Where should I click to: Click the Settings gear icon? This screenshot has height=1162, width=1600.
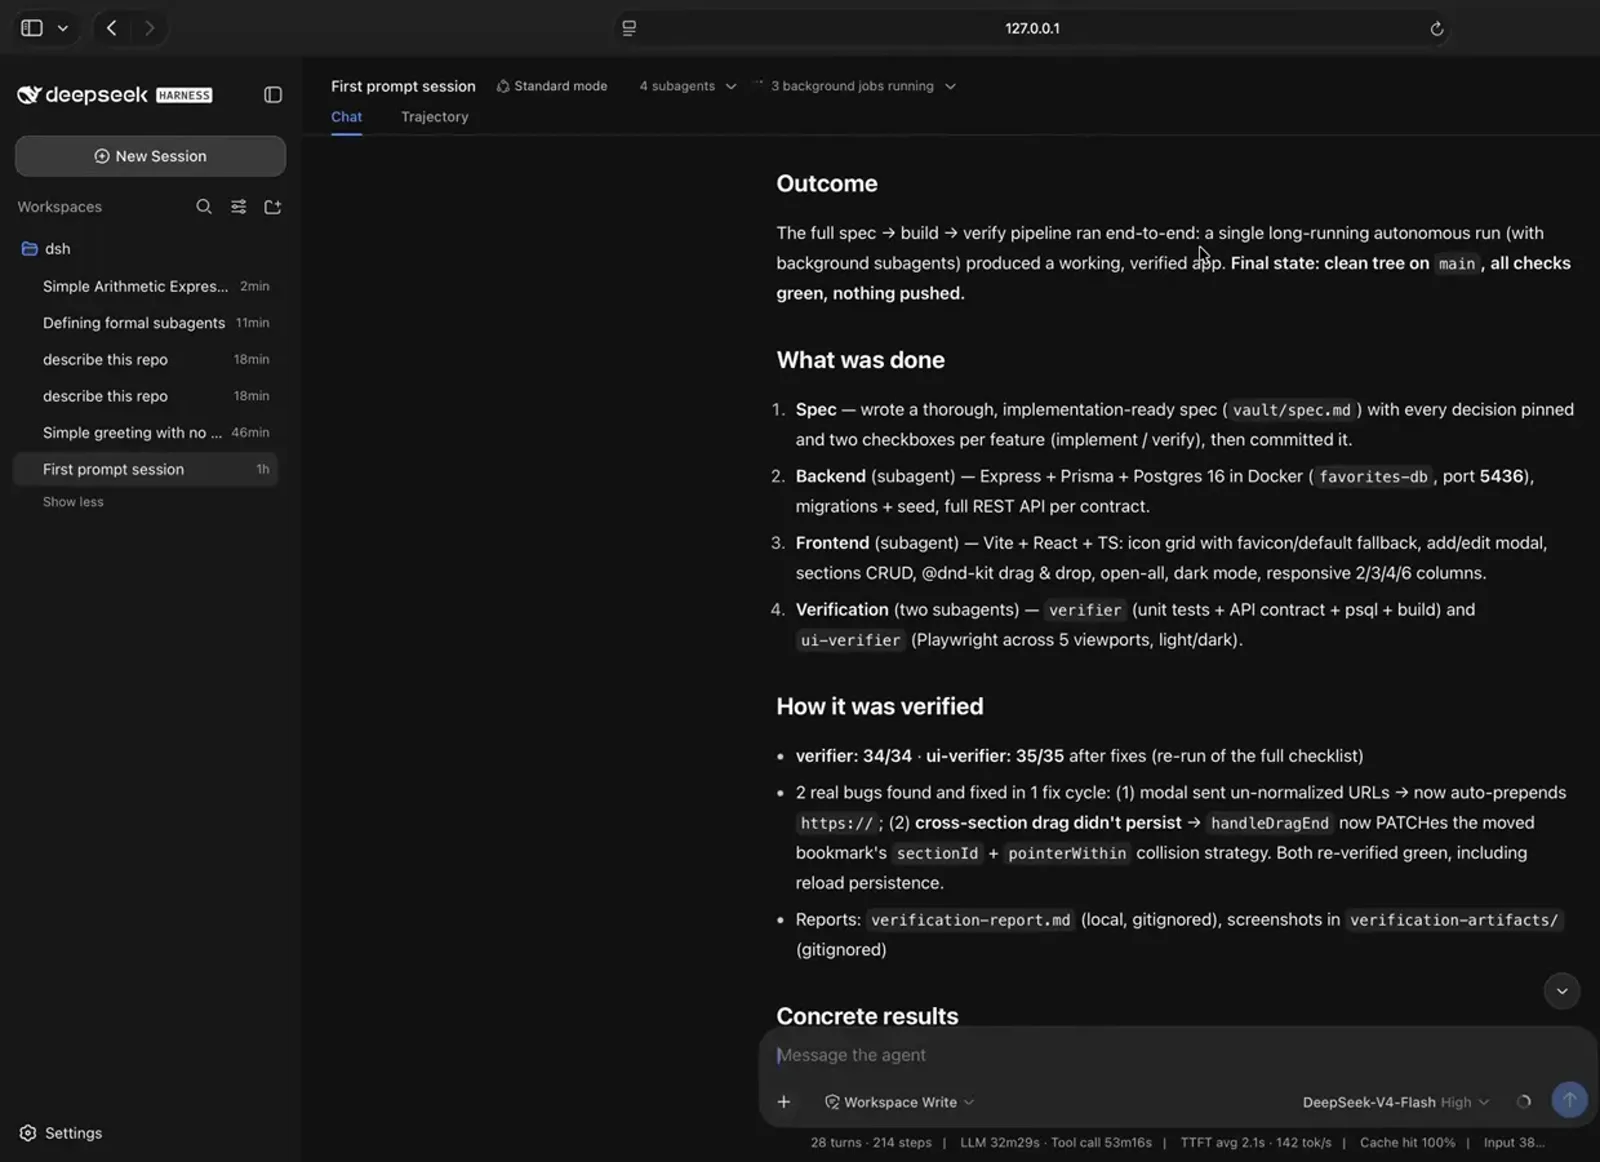click(x=28, y=1133)
